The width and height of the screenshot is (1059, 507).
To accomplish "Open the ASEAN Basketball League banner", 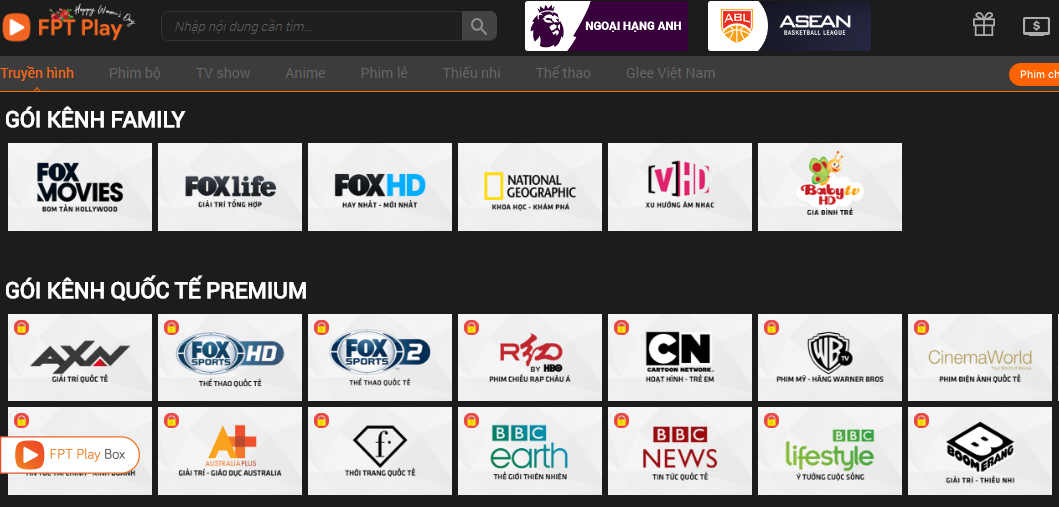I will coord(789,26).
